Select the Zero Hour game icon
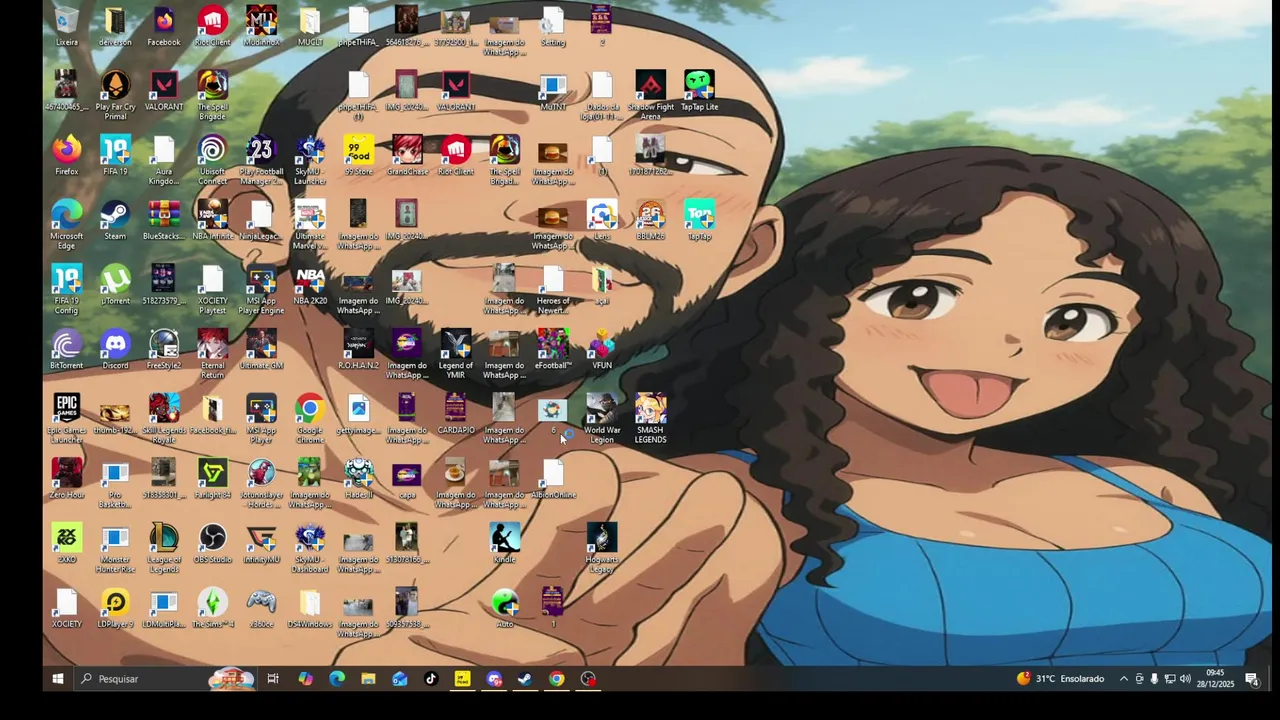 [66, 480]
